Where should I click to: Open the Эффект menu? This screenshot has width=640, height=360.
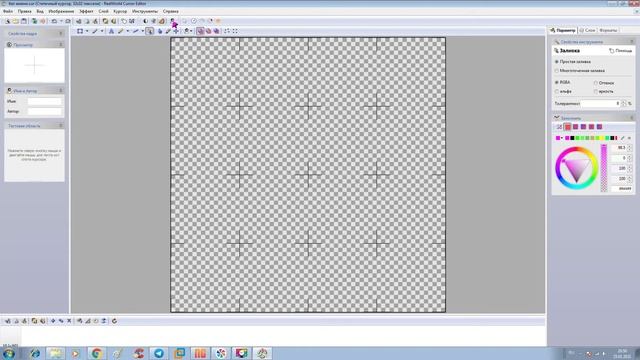86,11
